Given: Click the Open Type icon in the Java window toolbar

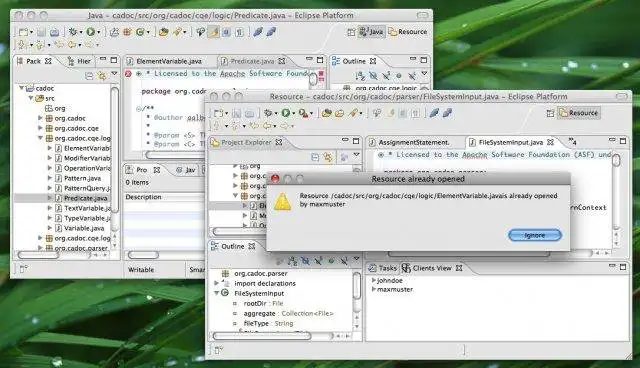Looking at the screenshot, I should (x=164, y=31).
